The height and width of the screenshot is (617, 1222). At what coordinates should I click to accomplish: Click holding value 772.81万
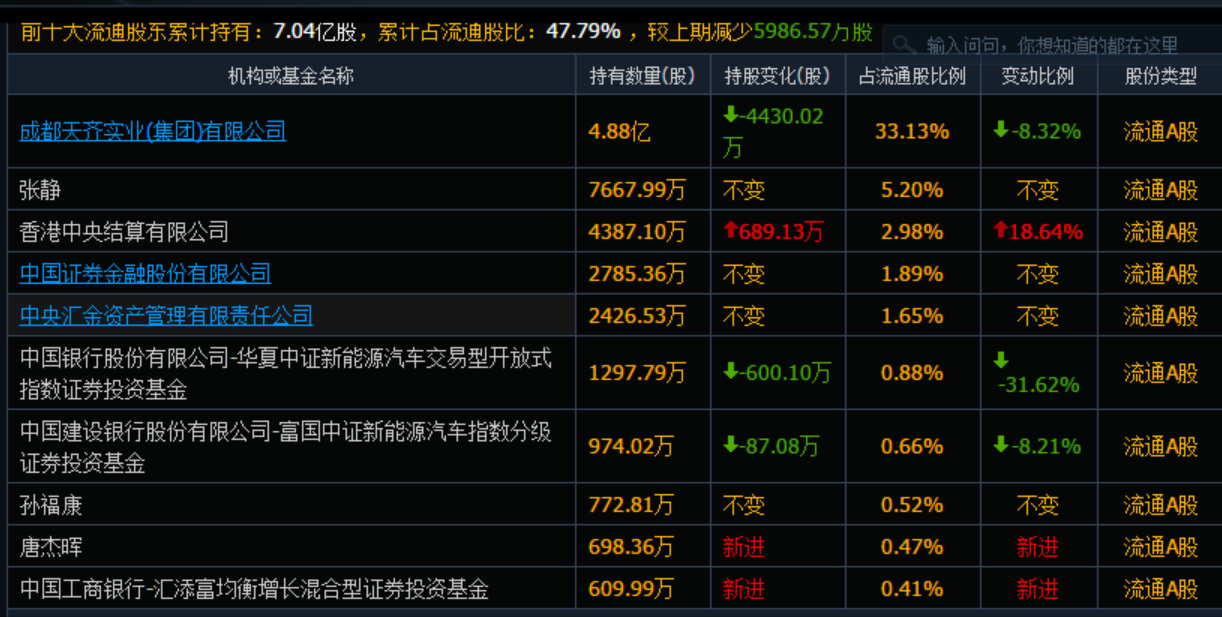(x=631, y=505)
